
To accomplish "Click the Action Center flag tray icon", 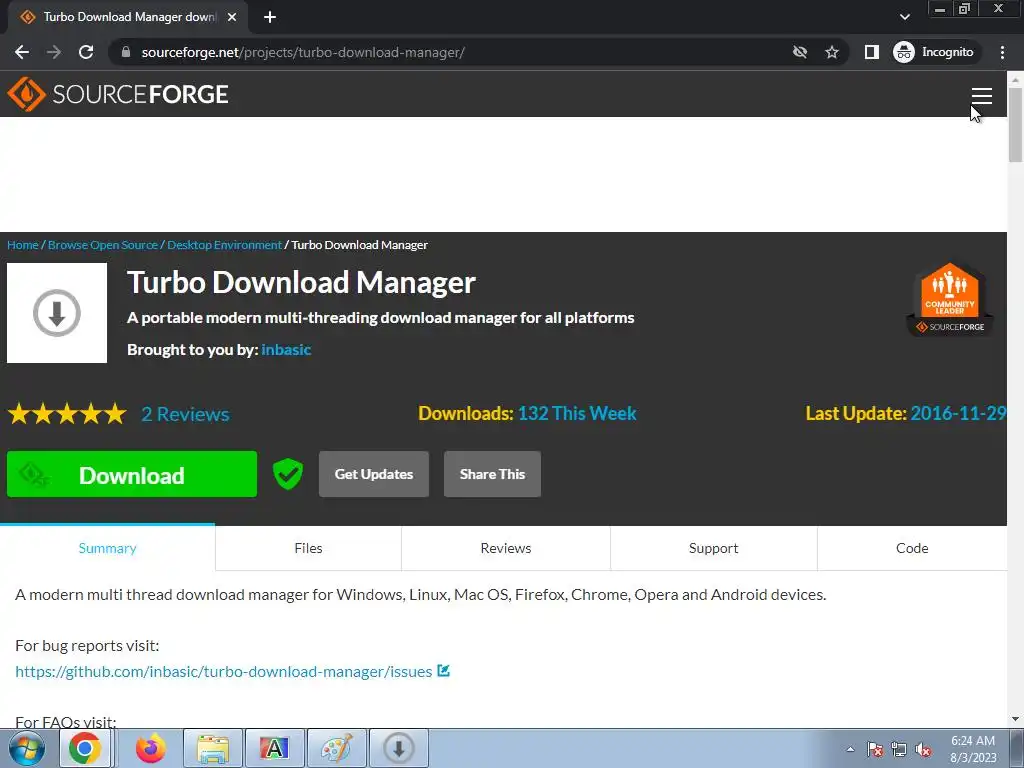I will (x=875, y=749).
